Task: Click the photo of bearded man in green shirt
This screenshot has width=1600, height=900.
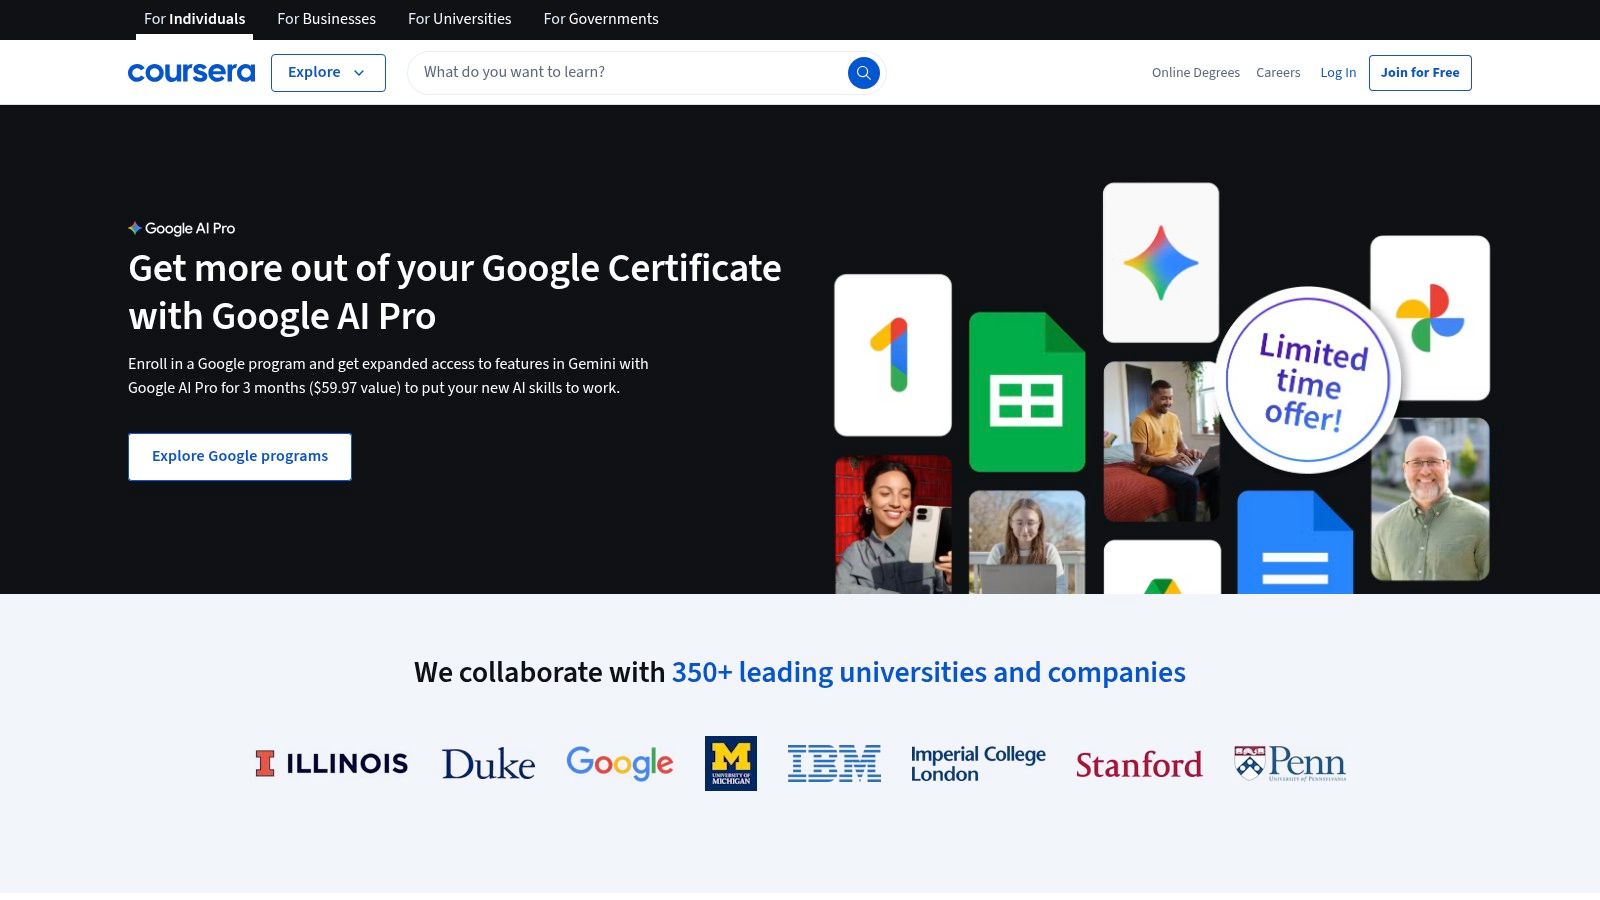Action: pos(1430,499)
